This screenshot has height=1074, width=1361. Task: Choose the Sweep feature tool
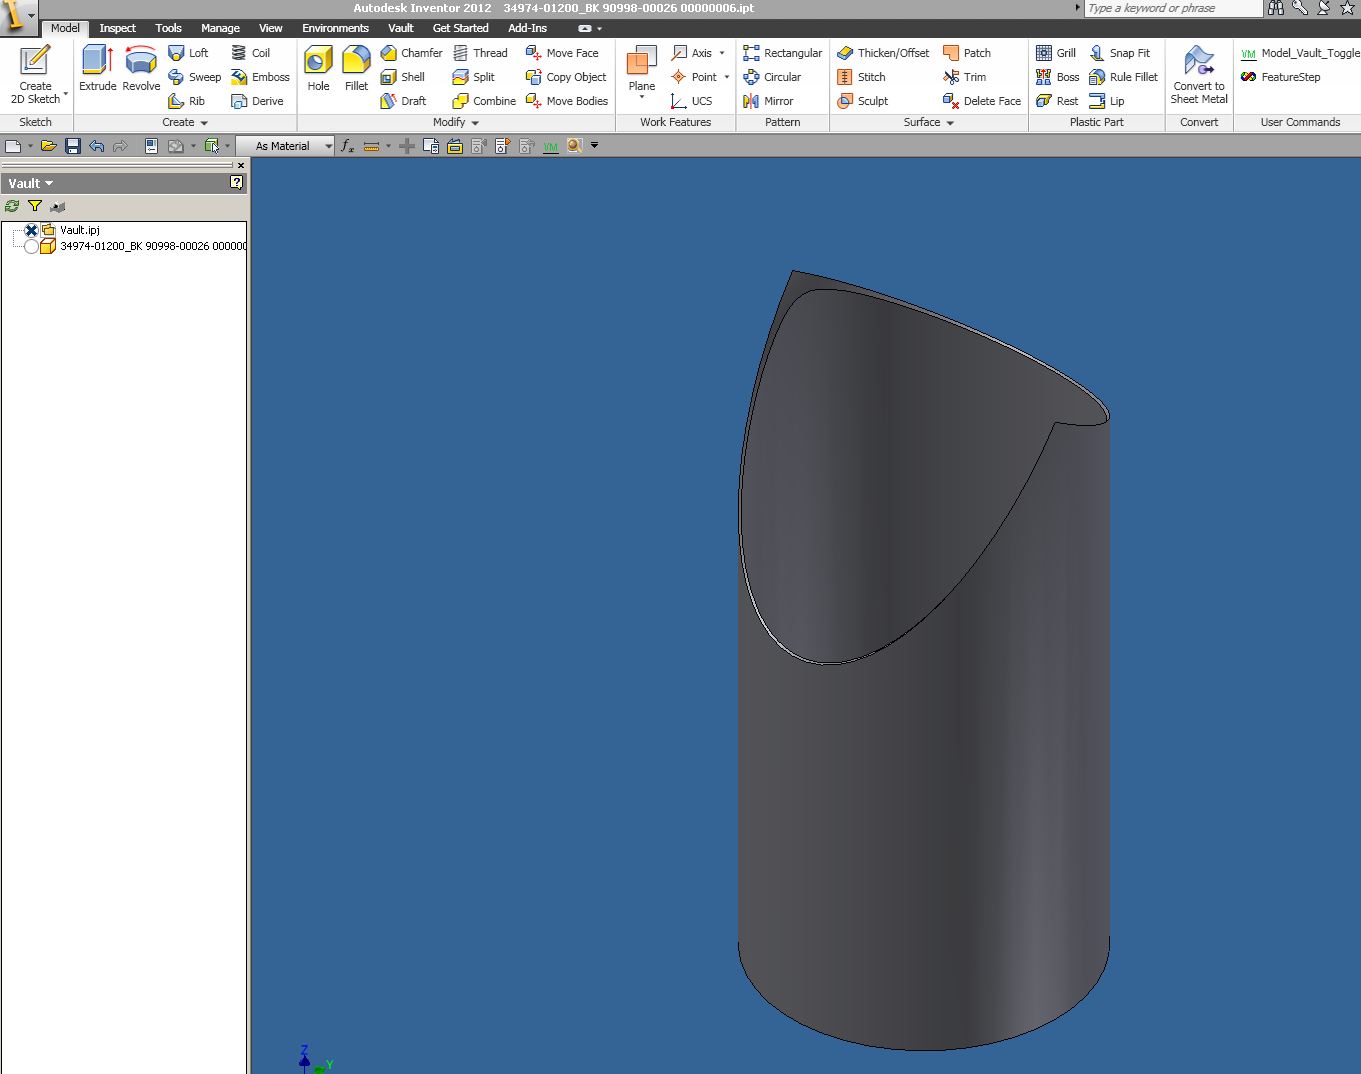tap(194, 77)
